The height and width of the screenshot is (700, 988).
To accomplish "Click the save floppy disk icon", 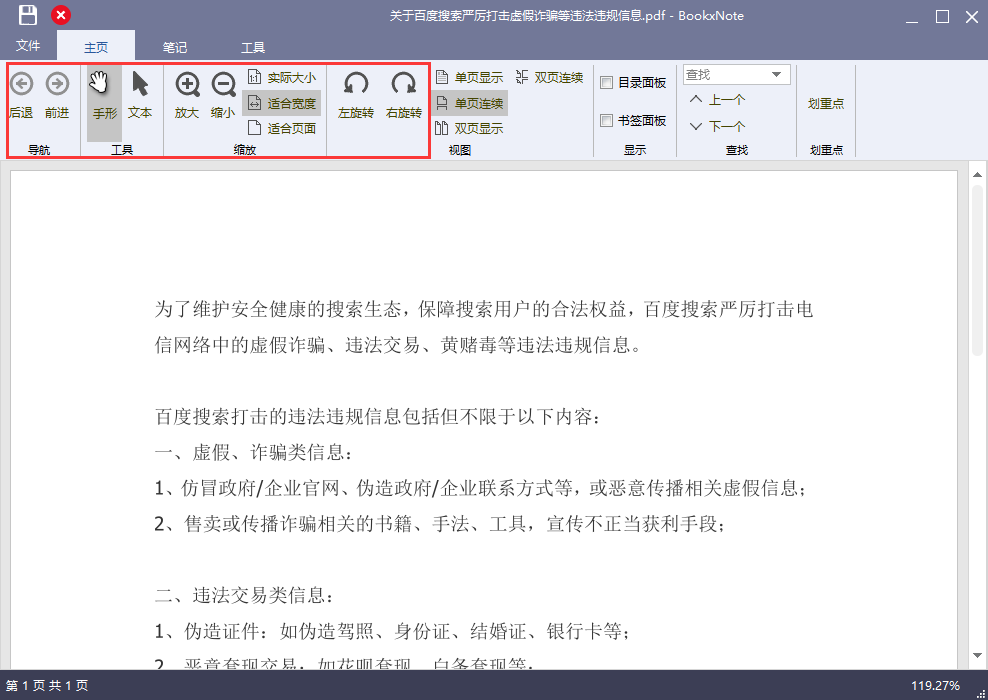I will 28,14.
